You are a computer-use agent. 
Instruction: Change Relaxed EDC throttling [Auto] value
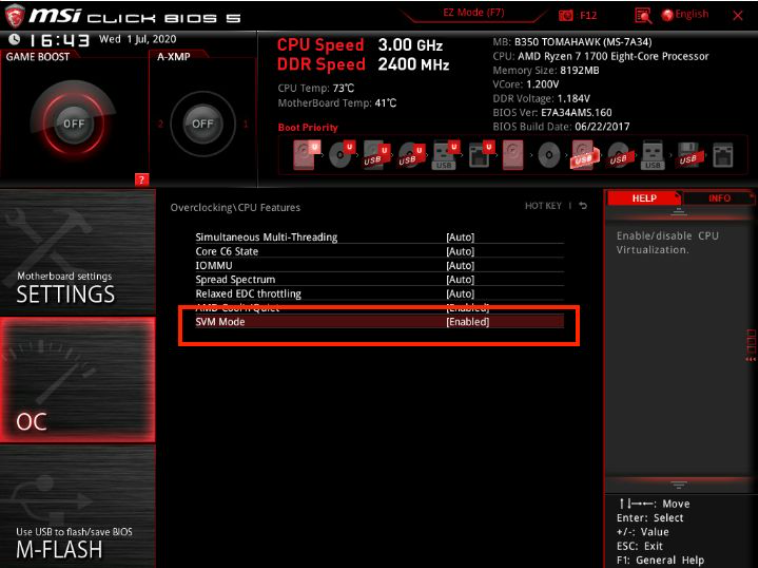(460, 293)
